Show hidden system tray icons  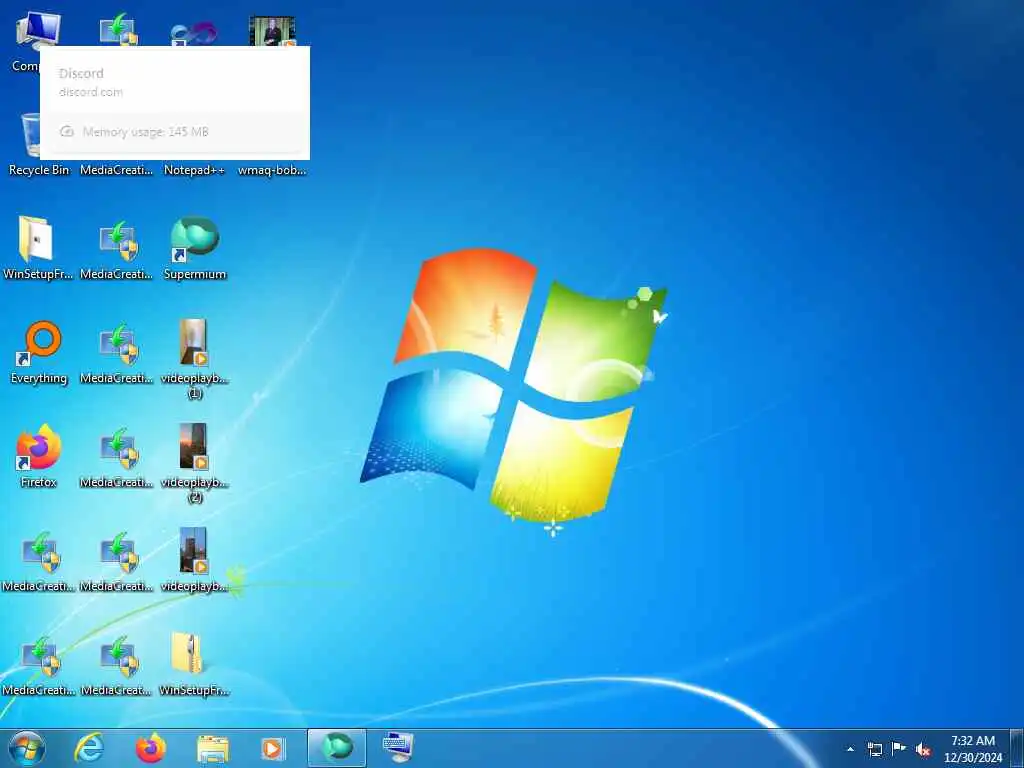pyautogui.click(x=850, y=749)
